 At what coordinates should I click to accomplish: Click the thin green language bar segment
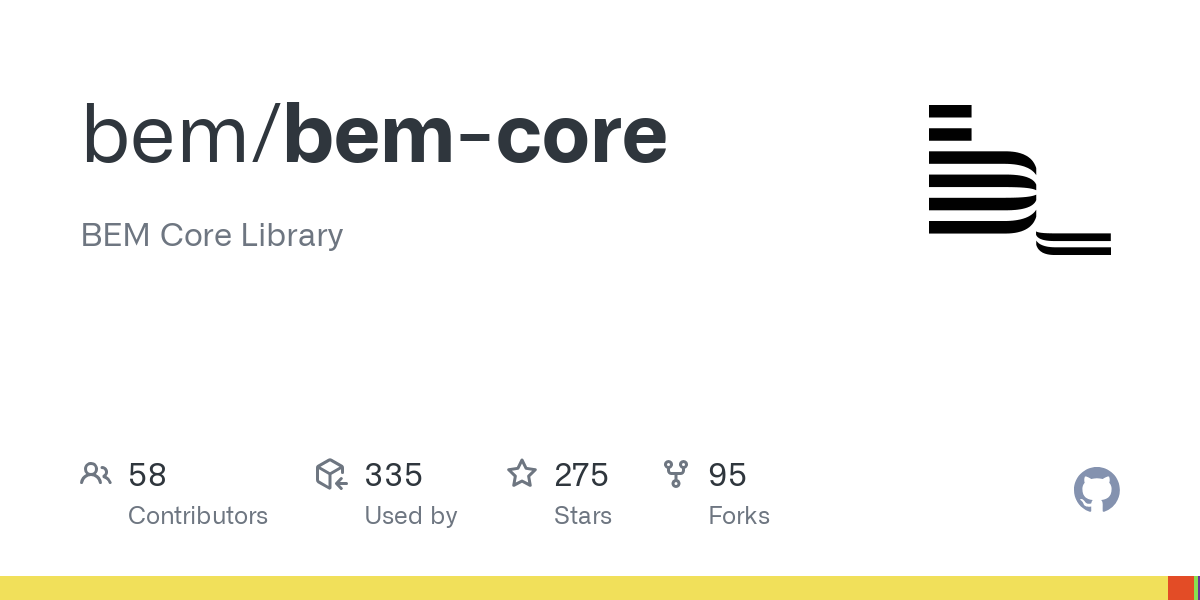pyautogui.click(x=1196, y=588)
